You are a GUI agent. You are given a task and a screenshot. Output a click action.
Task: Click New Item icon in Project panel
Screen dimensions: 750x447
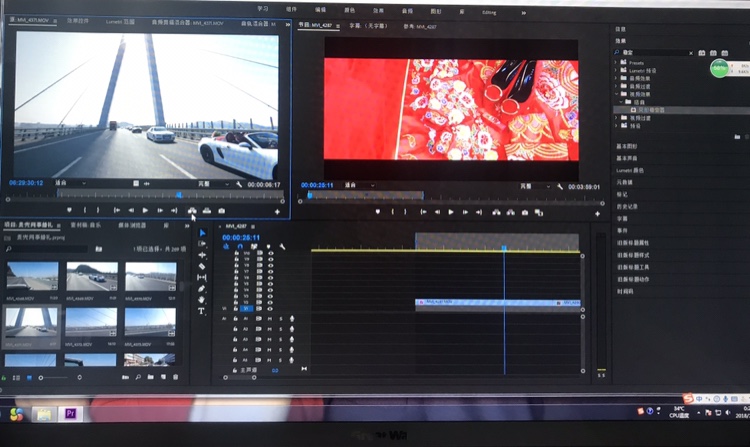(x=164, y=377)
